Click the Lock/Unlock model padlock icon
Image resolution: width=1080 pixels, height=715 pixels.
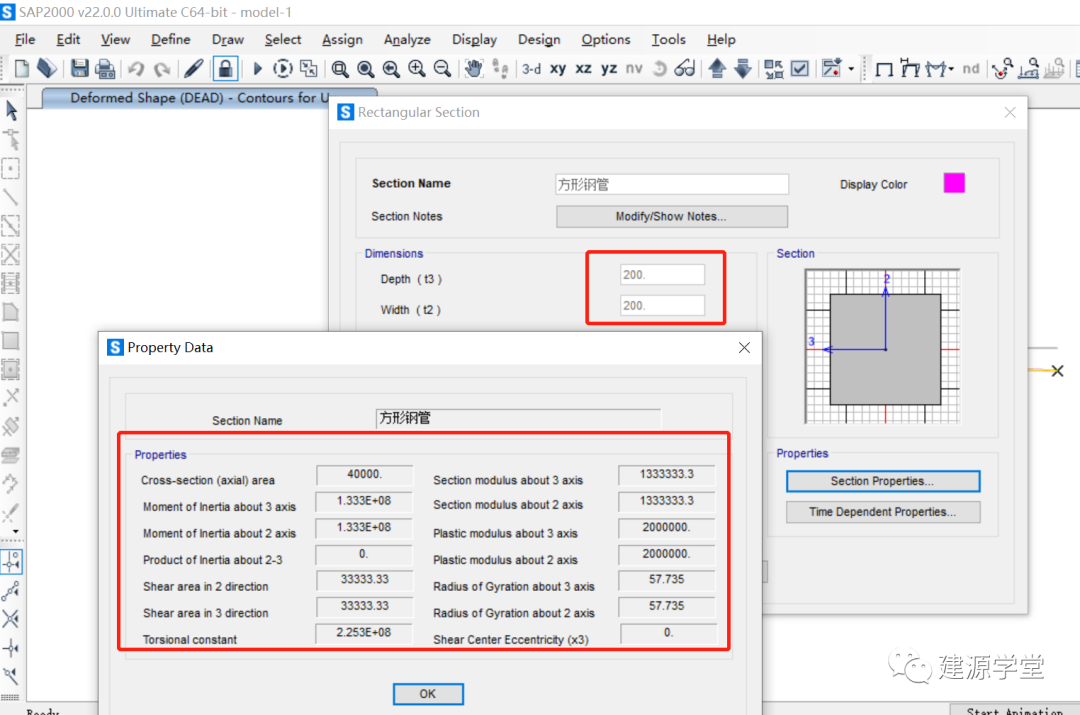pyautogui.click(x=225, y=69)
